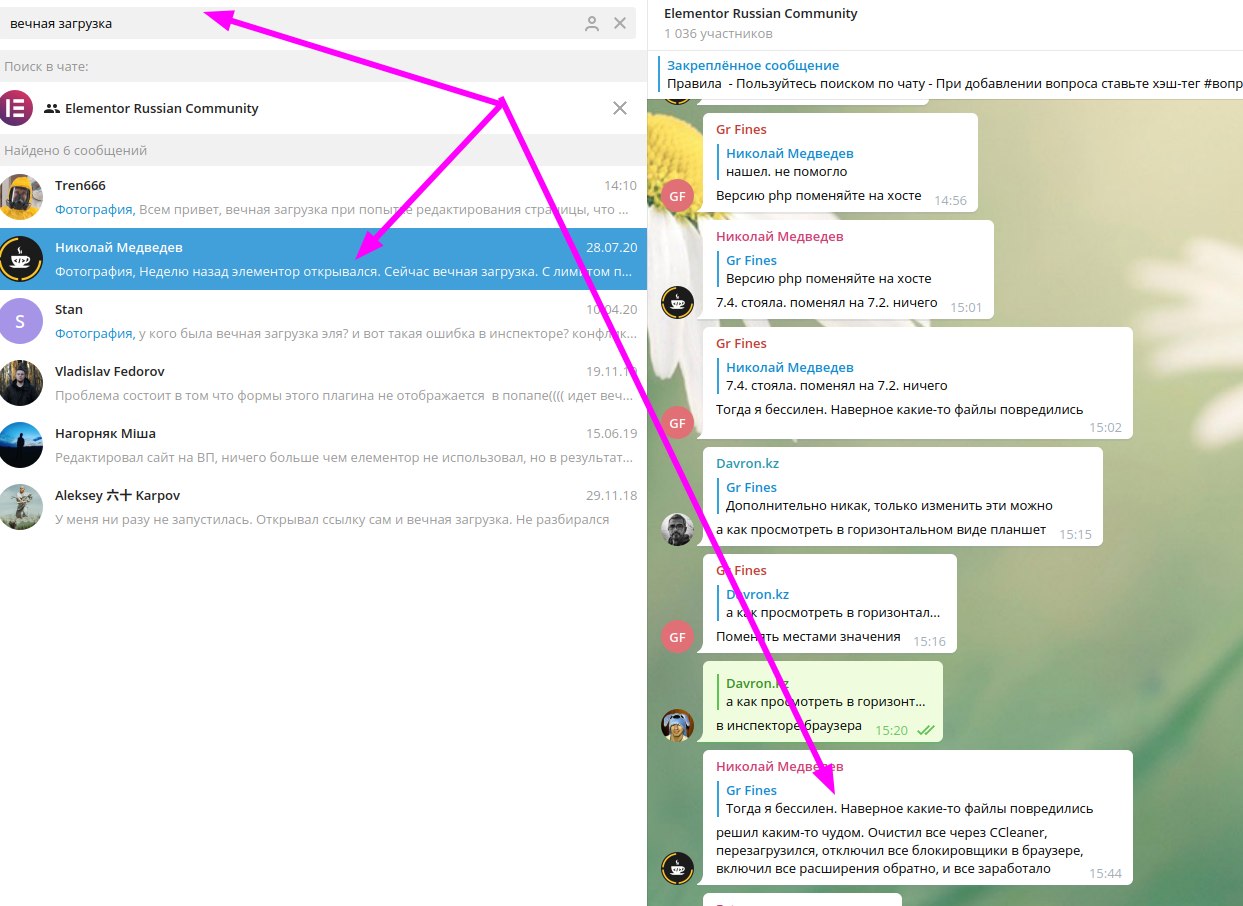The width and height of the screenshot is (1243, 906).
Task: Click Нагорняк Міша's avatar photo
Action: (x=21, y=445)
